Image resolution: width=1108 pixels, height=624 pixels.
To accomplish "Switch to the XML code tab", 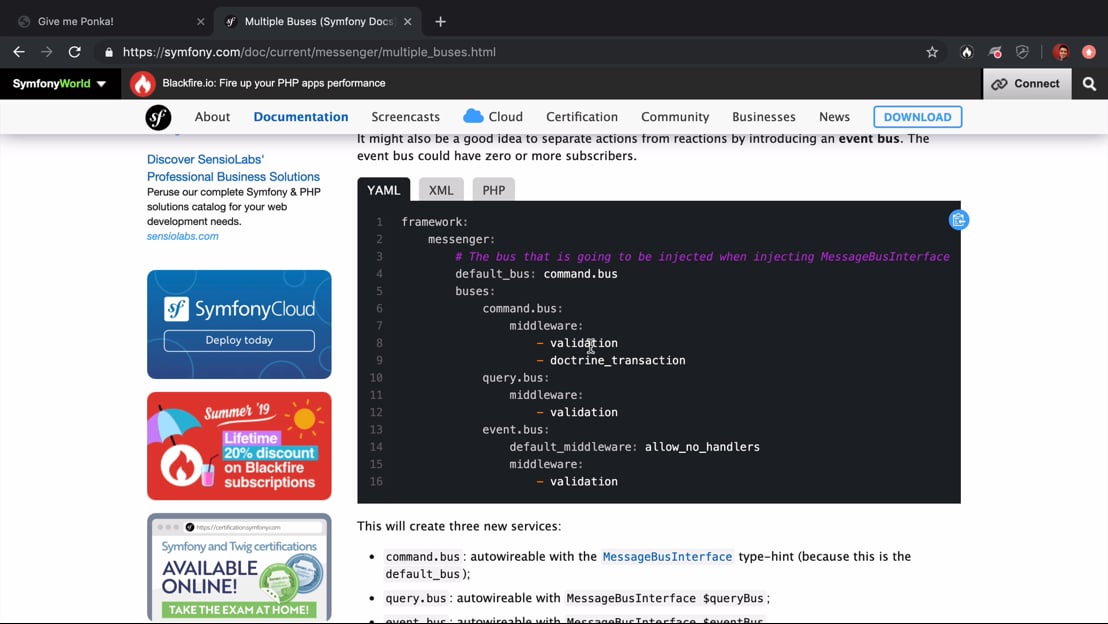I will click(x=441, y=190).
